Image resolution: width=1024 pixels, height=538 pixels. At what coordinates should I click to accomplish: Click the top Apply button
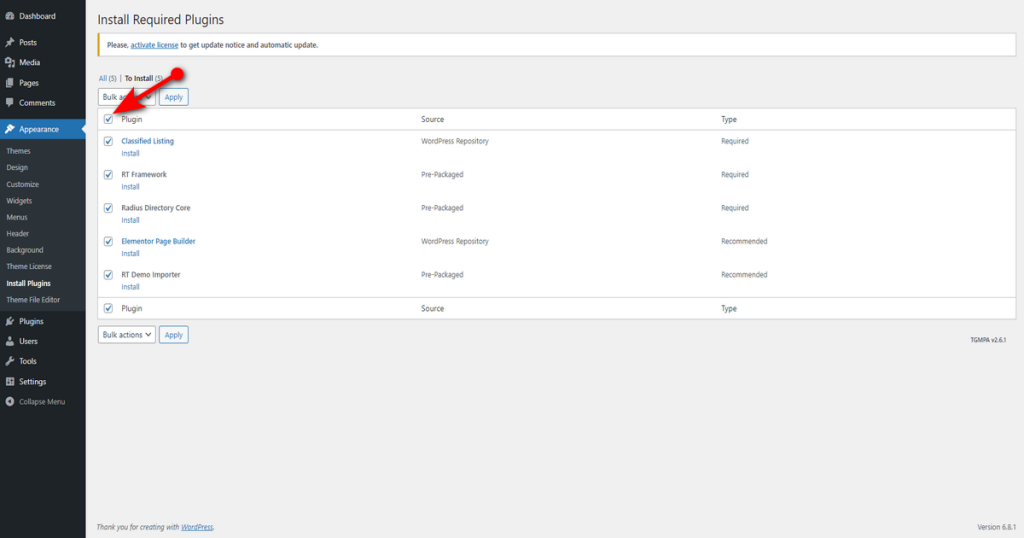(174, 97)
